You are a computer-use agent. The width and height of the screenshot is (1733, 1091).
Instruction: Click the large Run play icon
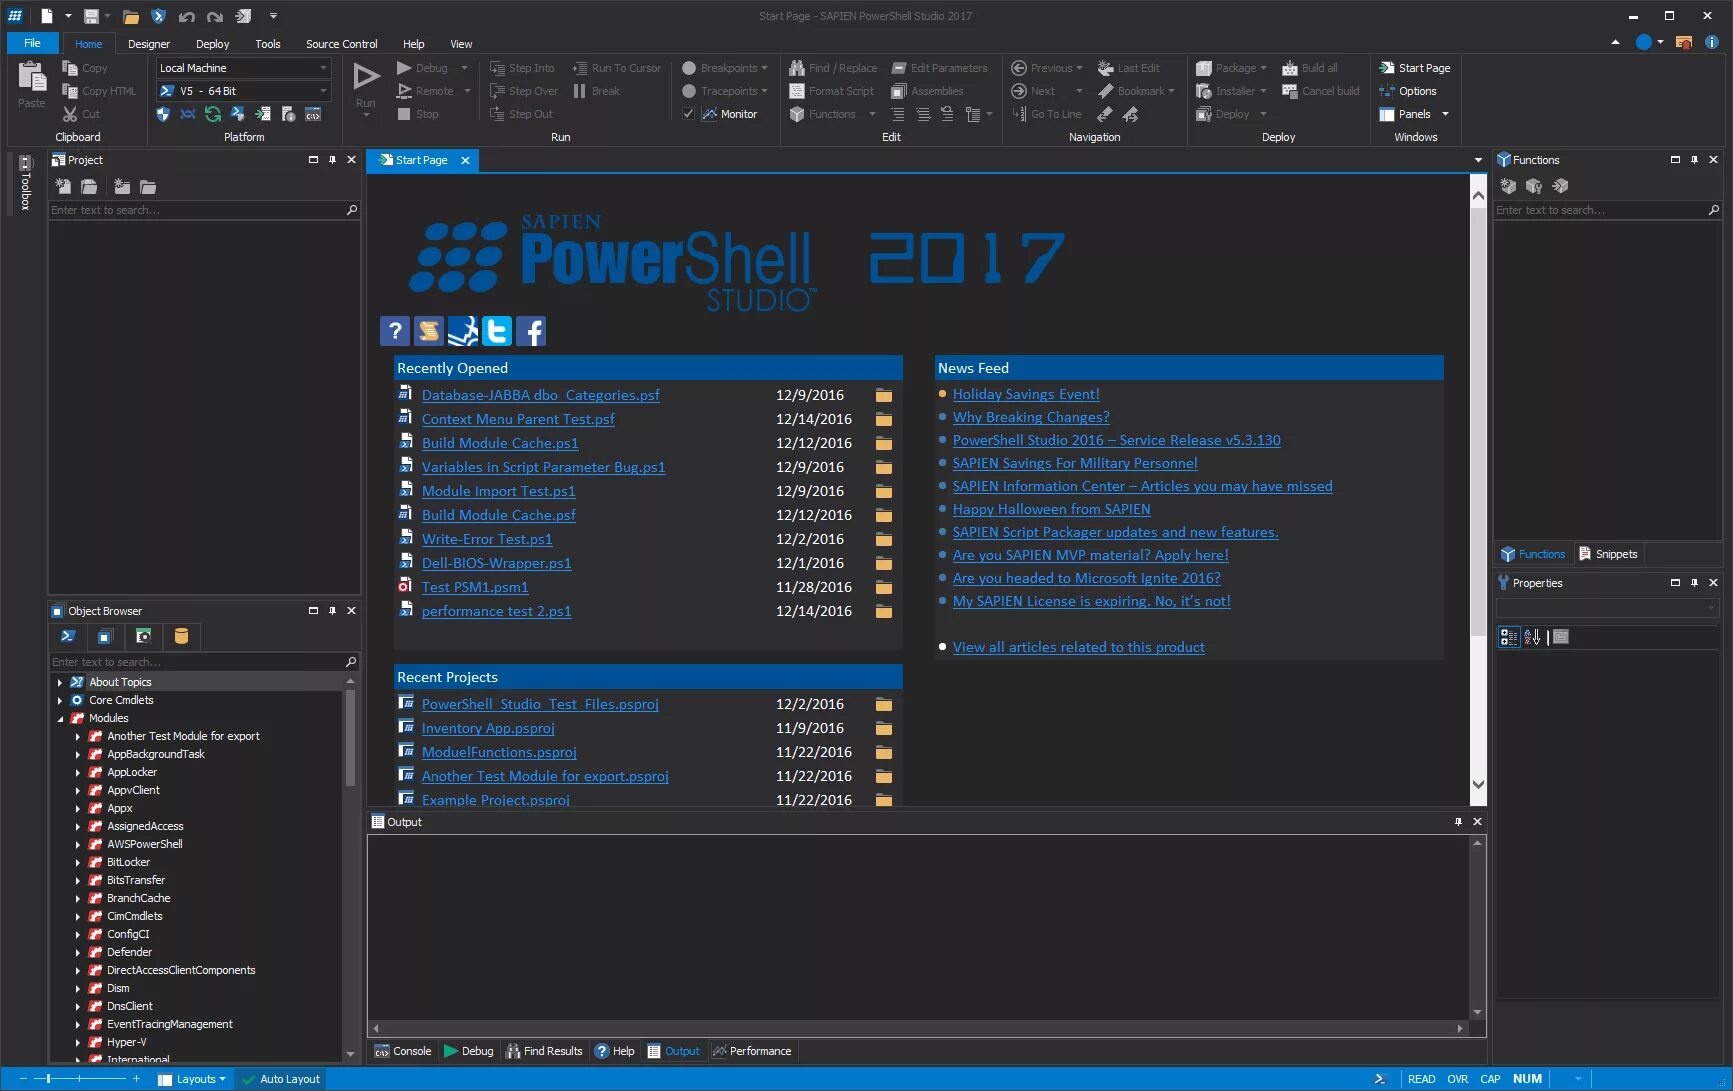(x=366, y=76)
